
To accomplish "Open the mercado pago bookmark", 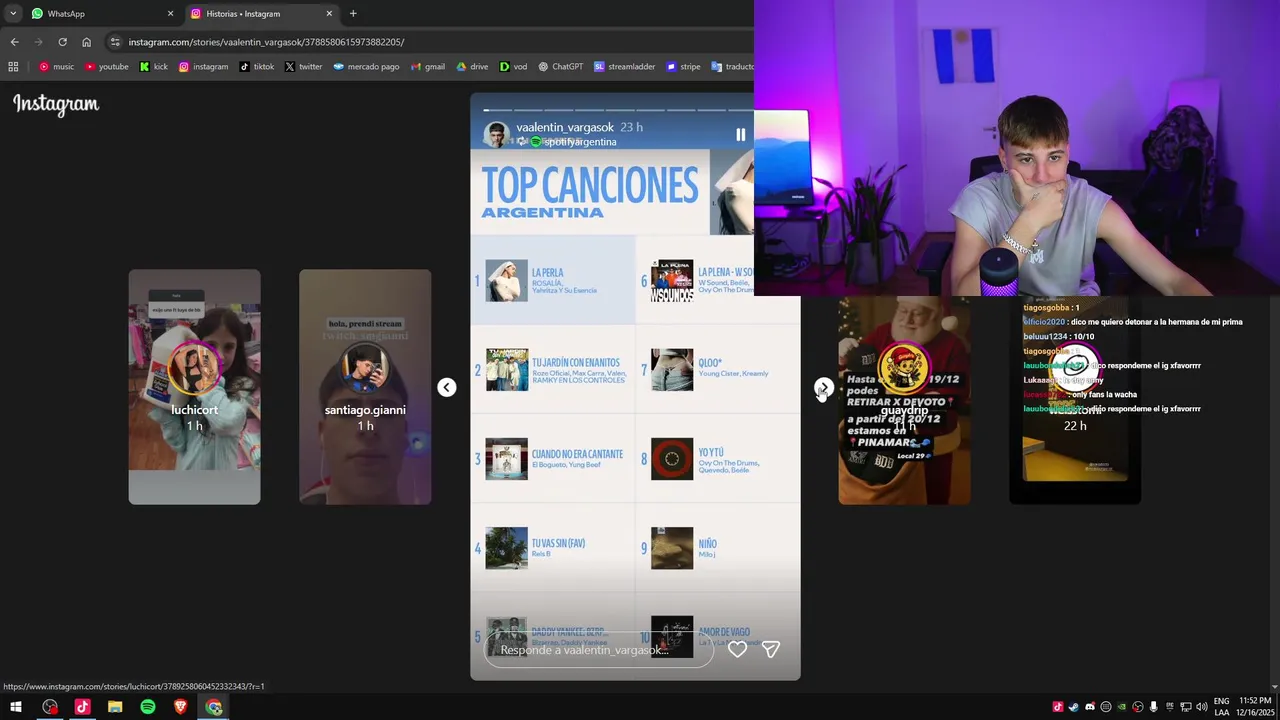I will pyautogui.click(x=366, y=67).
